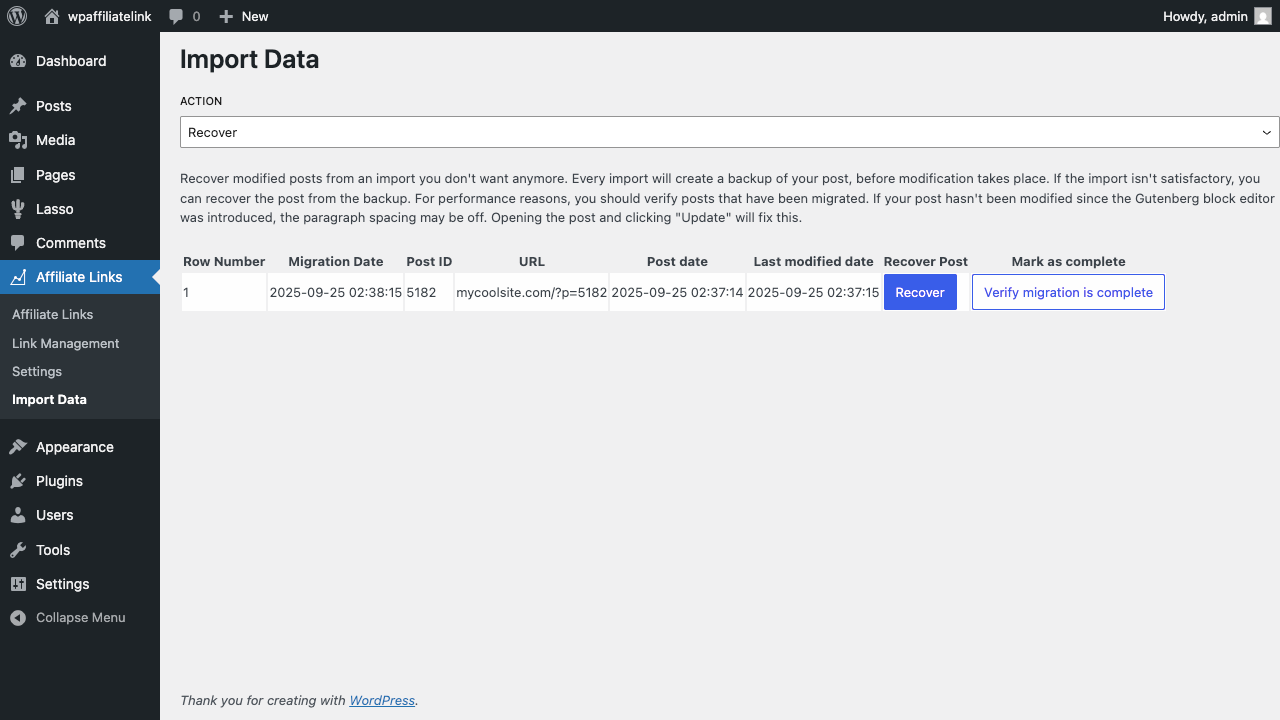Viewport: 1280px width, 720px height.
Task: Select the Import Data submenu item
Action: [x=49, y=399]
